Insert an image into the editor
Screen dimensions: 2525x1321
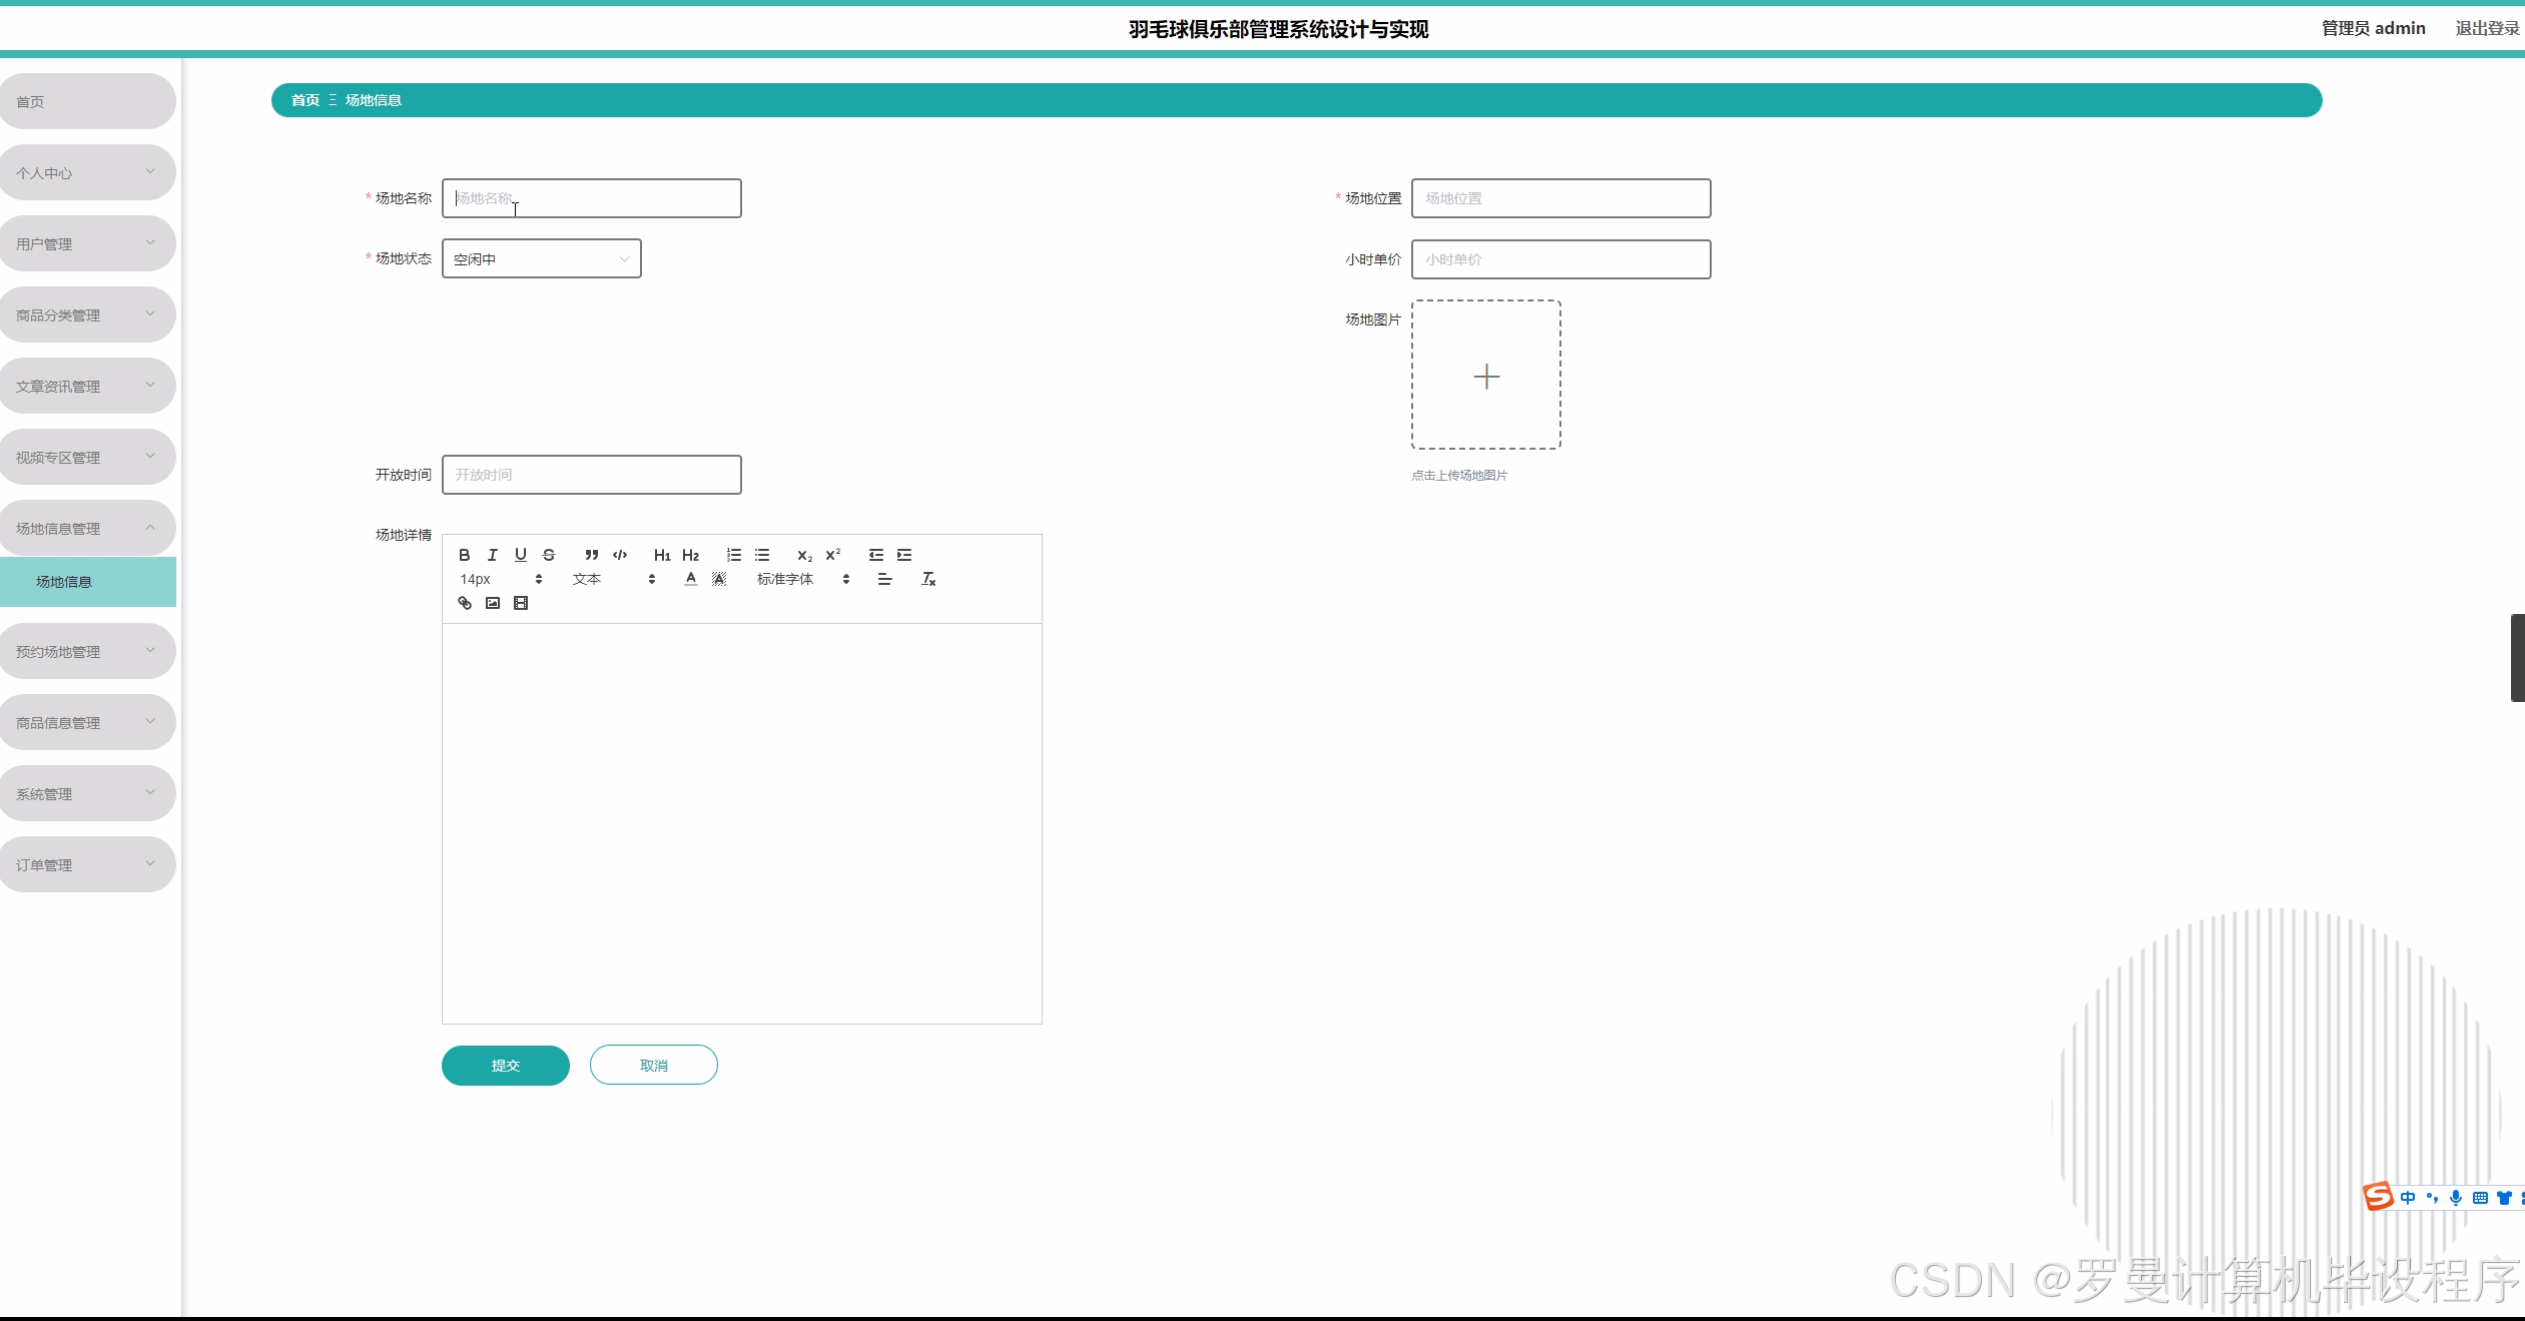point(493,603)
